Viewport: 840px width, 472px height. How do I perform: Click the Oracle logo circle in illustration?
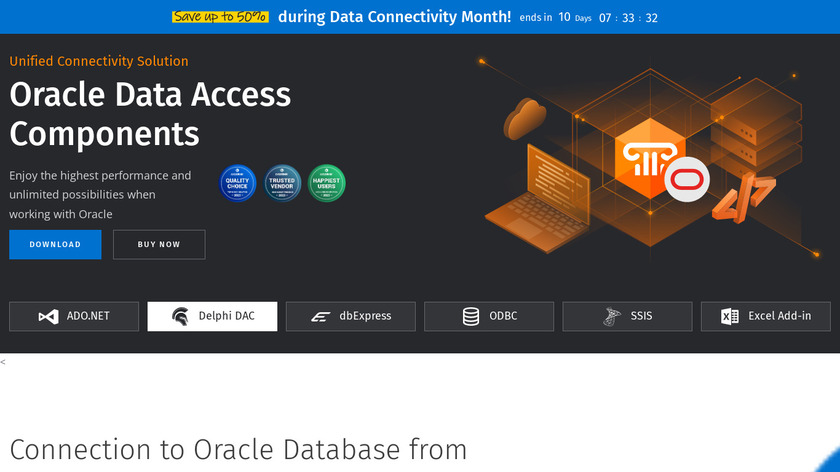click(687, 179)
